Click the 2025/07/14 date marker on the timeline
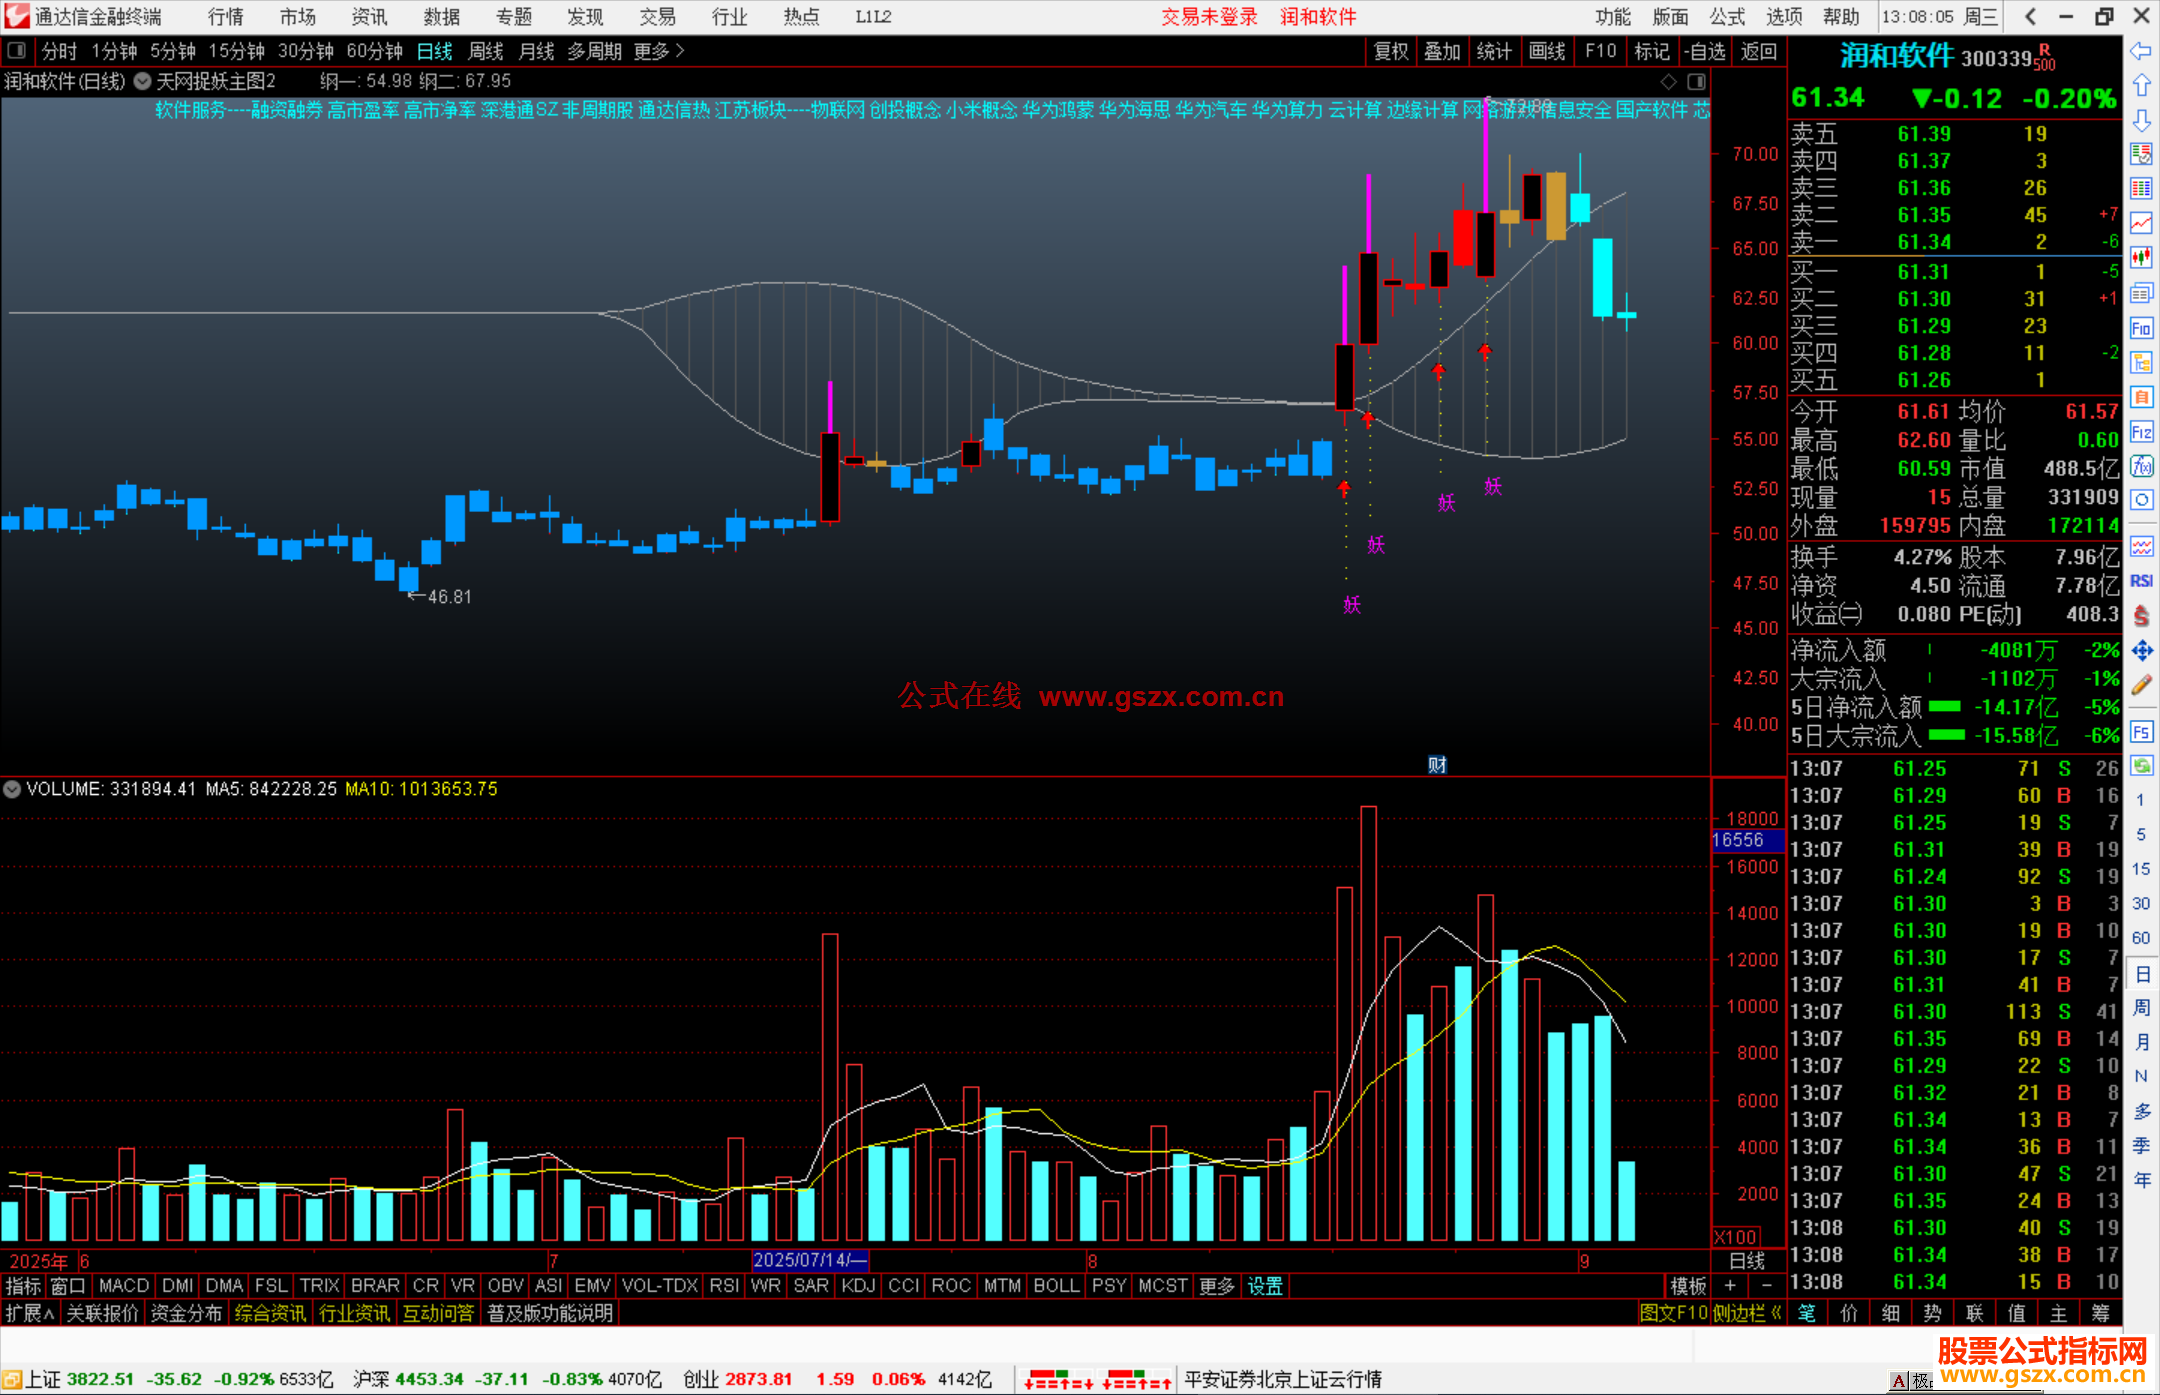The width and height of the screenshot is (2160, 1395). (x=811, y=1260)
